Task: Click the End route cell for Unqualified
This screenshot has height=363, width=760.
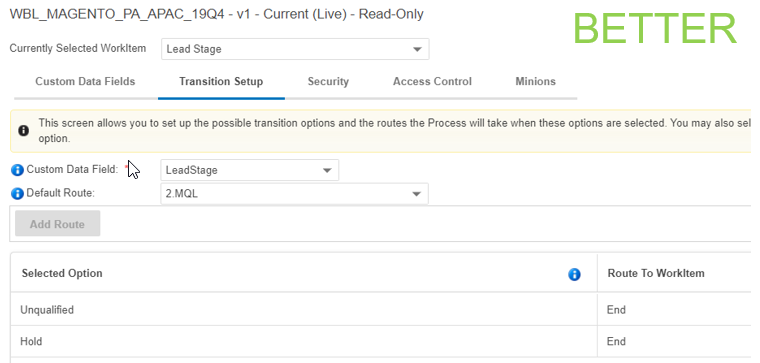Action: tap(616, 310)
